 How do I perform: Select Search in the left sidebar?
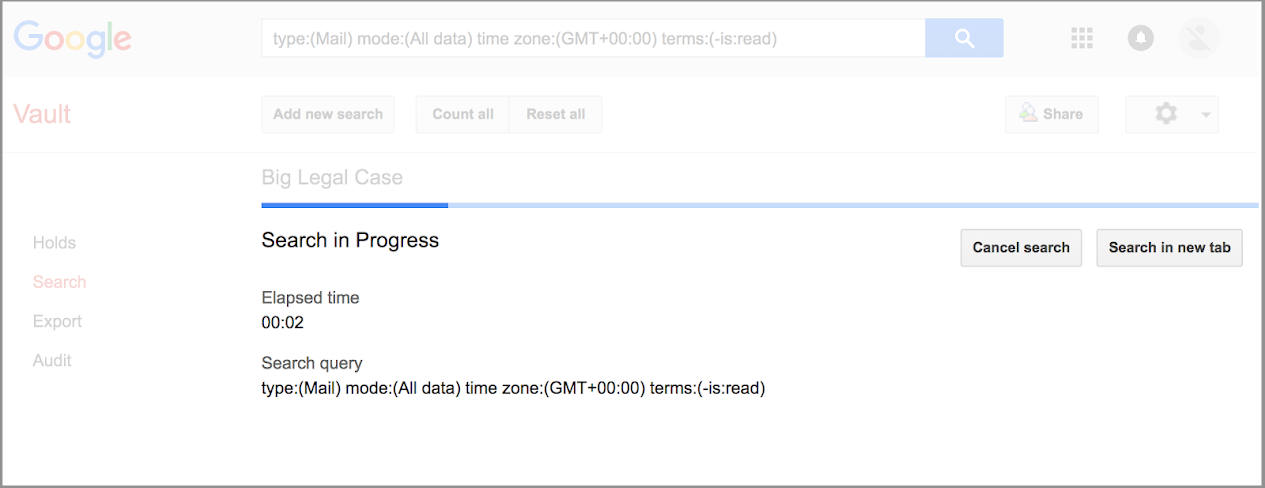pyautogui.click(x=59, y=282)
